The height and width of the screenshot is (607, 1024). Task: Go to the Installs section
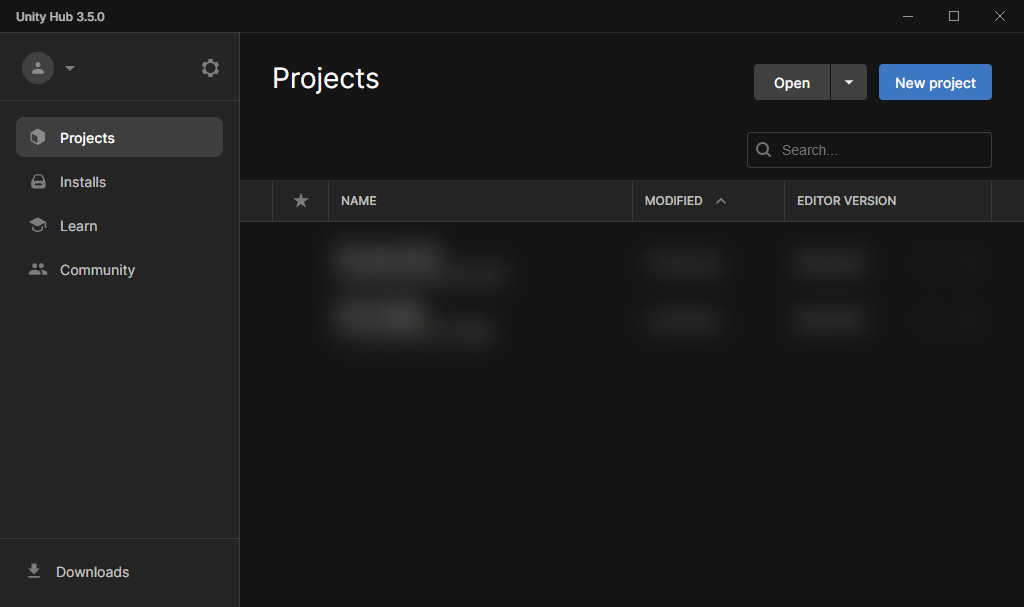click(x=82, y=182)
